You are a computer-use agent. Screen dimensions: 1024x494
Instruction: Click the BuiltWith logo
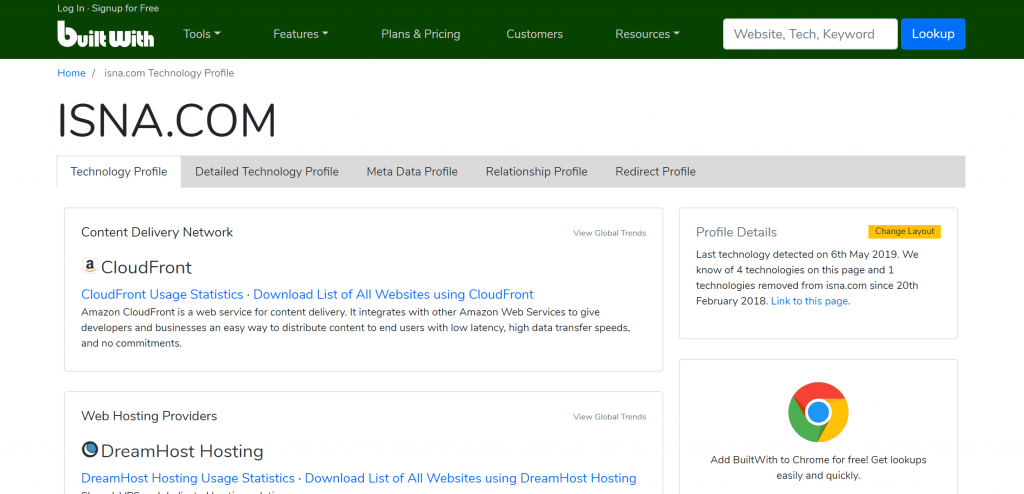105,34
